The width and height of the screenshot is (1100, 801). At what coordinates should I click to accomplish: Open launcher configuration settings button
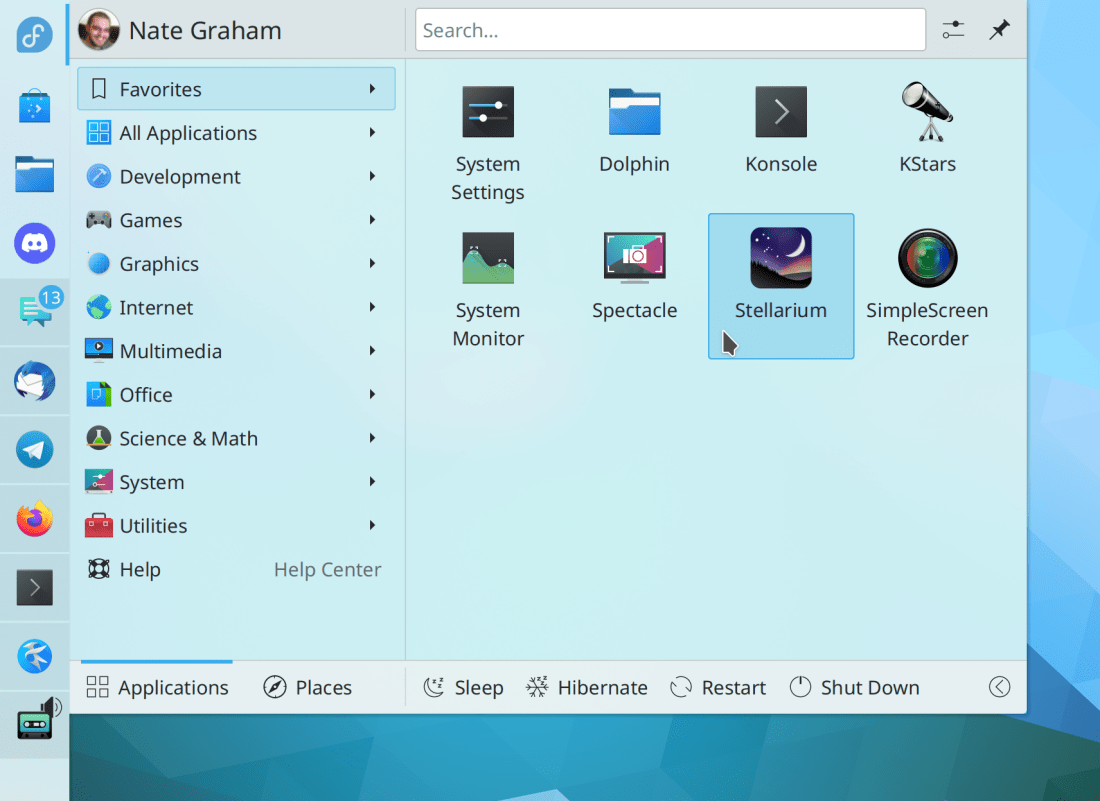[953, 30]
